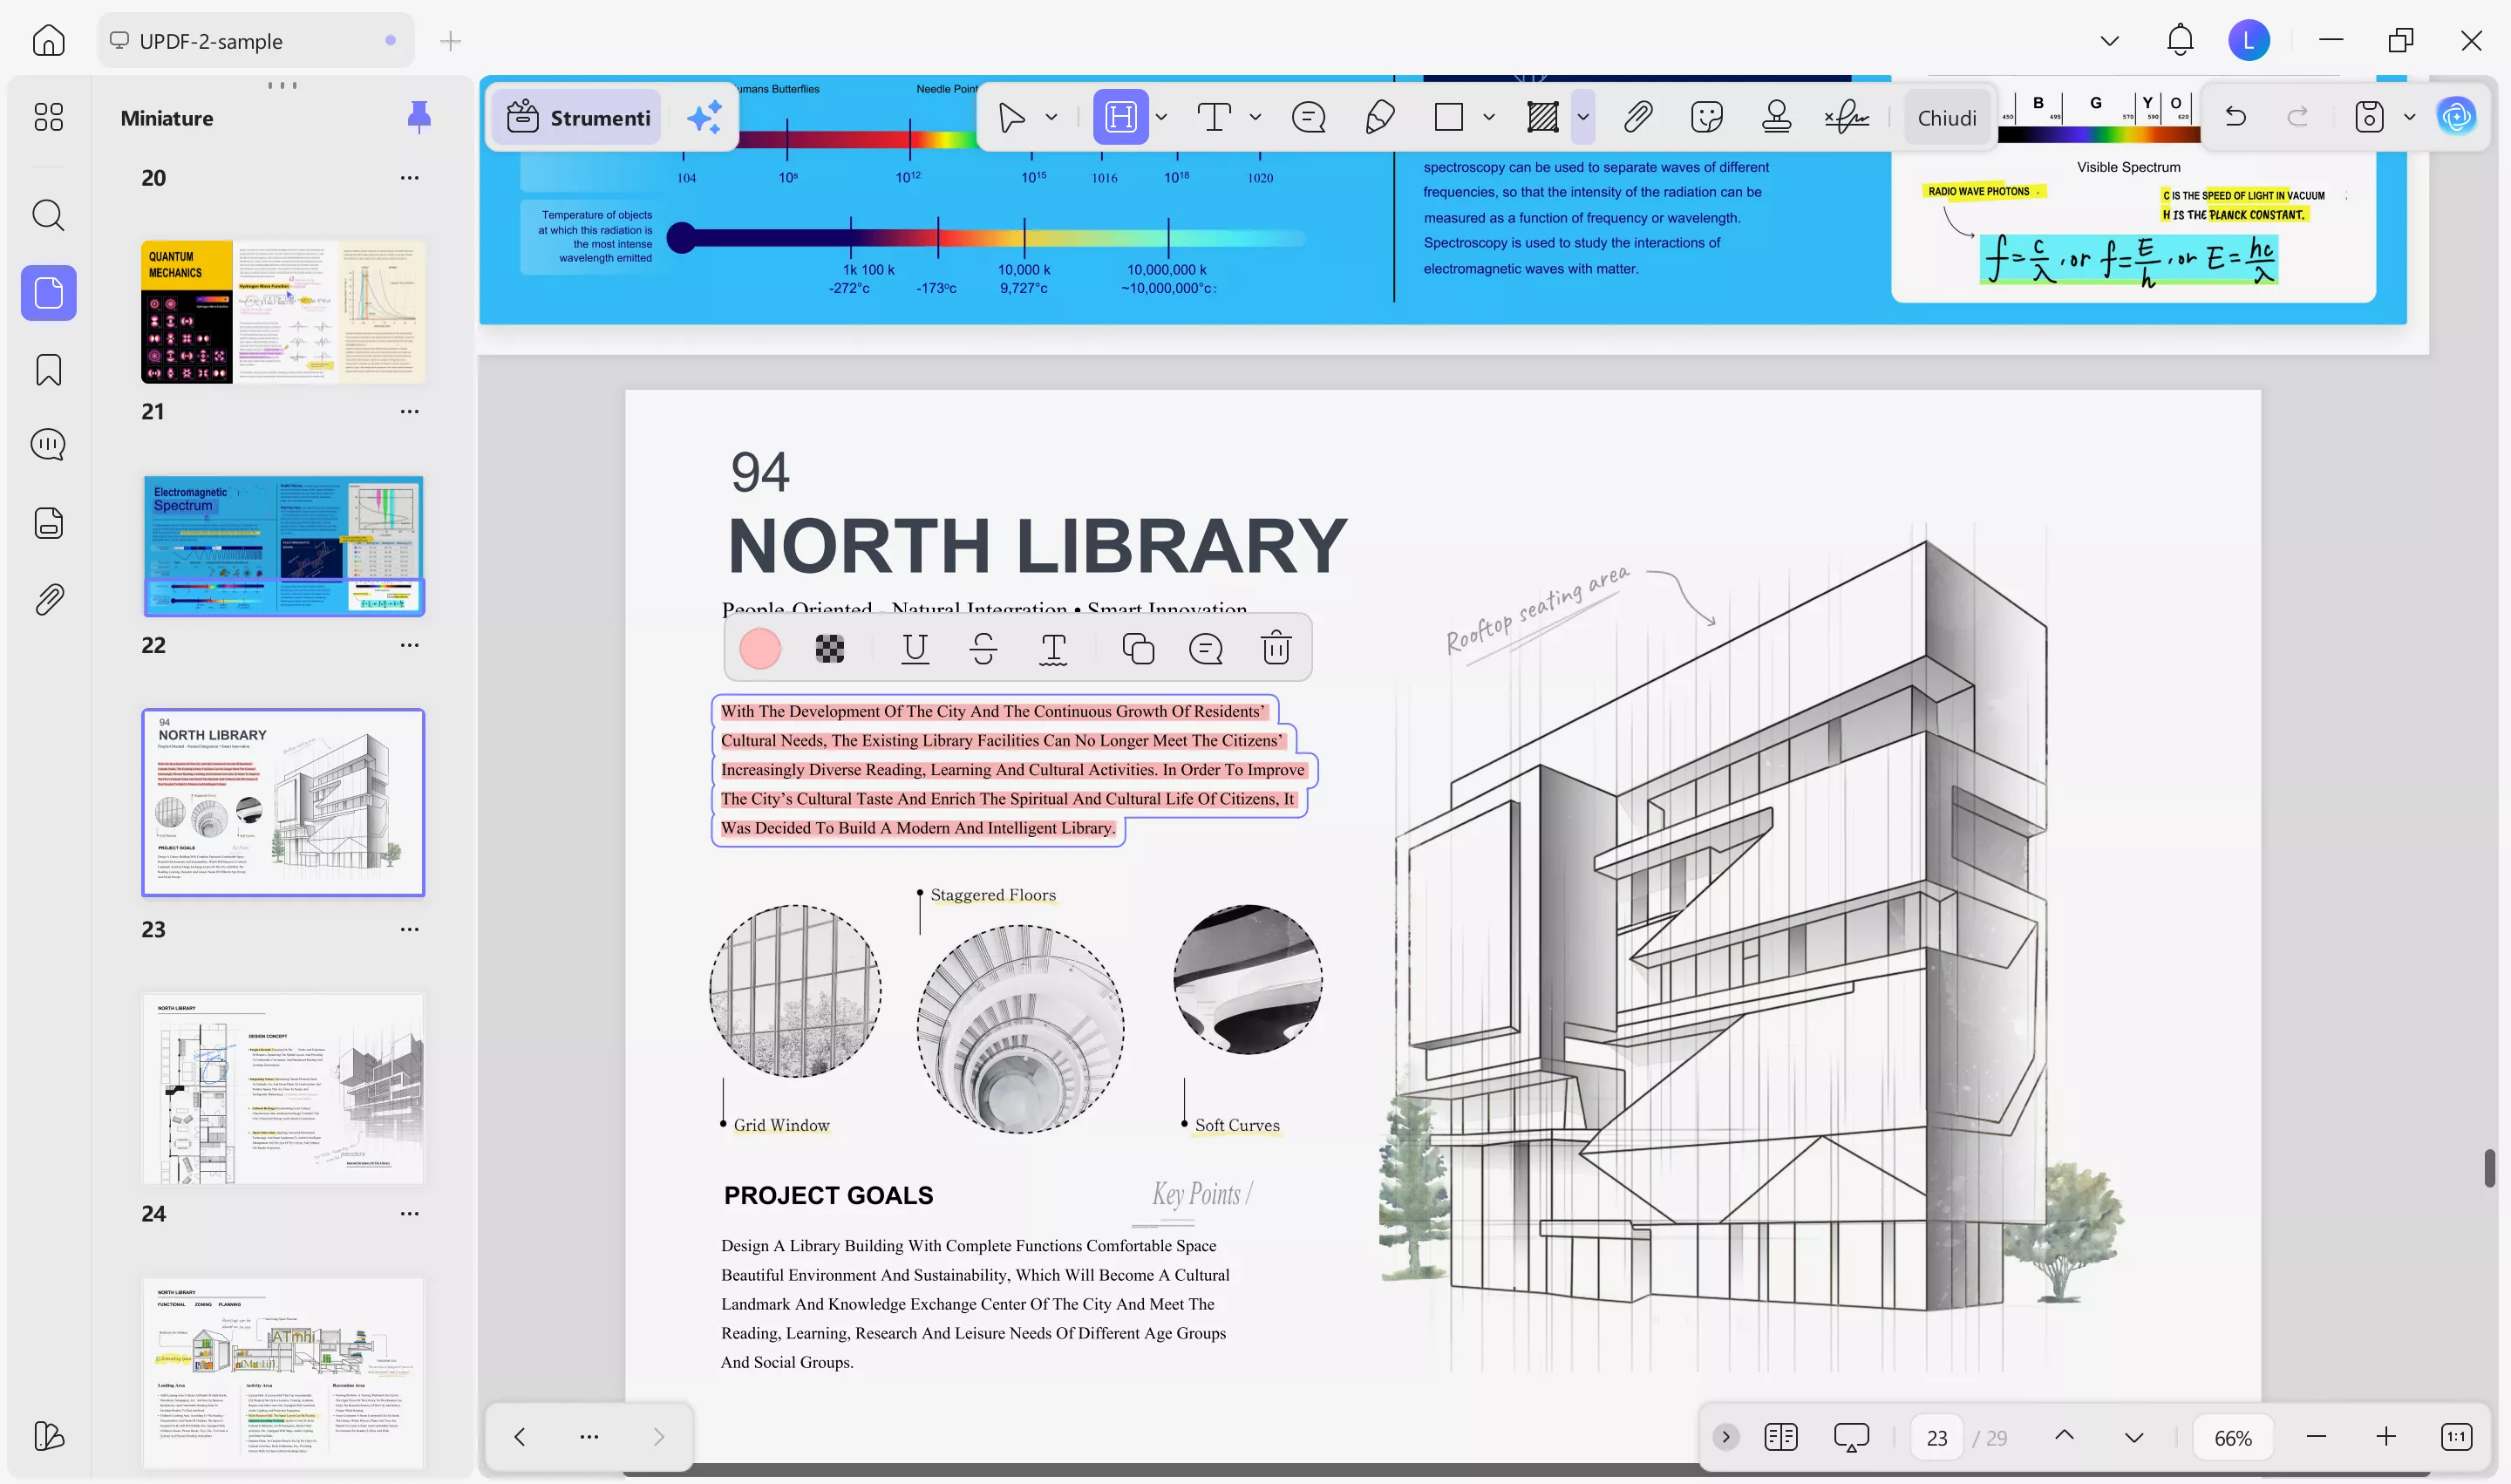The image size is (2511, 1484).
Task: Expand the shape tool dropdown
Action: point(1490,117)
